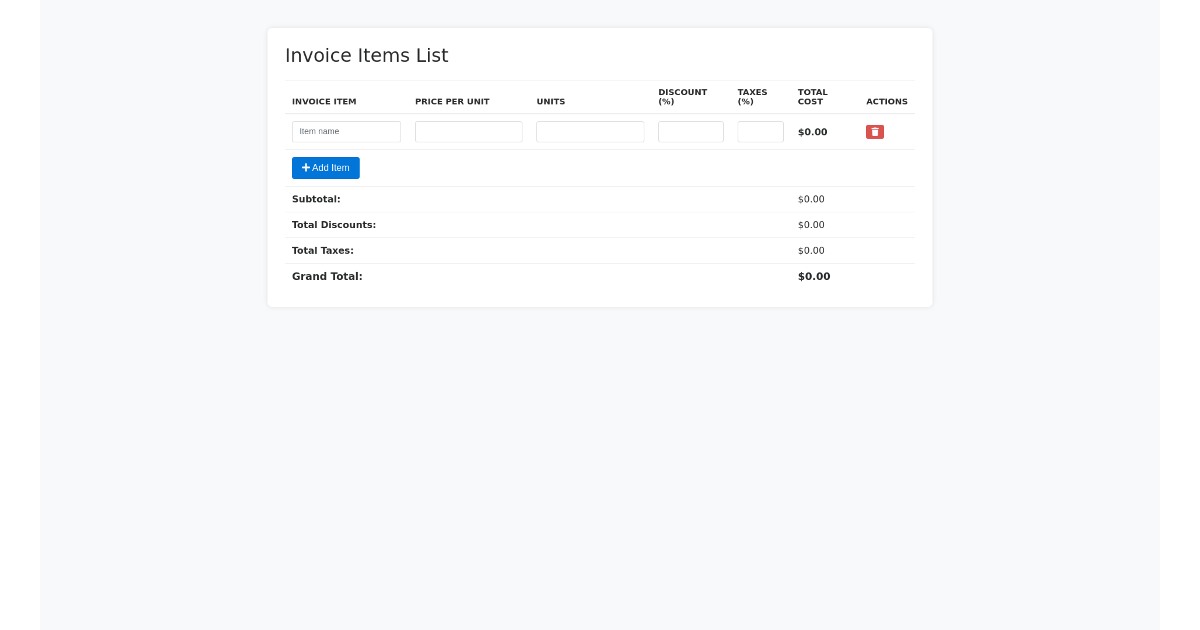Click the Total Taxes label

click(323, 251)
